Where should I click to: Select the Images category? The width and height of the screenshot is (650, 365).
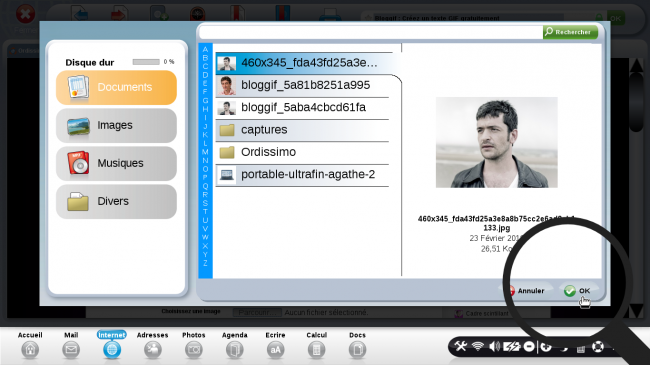click(x=116, y=125)
